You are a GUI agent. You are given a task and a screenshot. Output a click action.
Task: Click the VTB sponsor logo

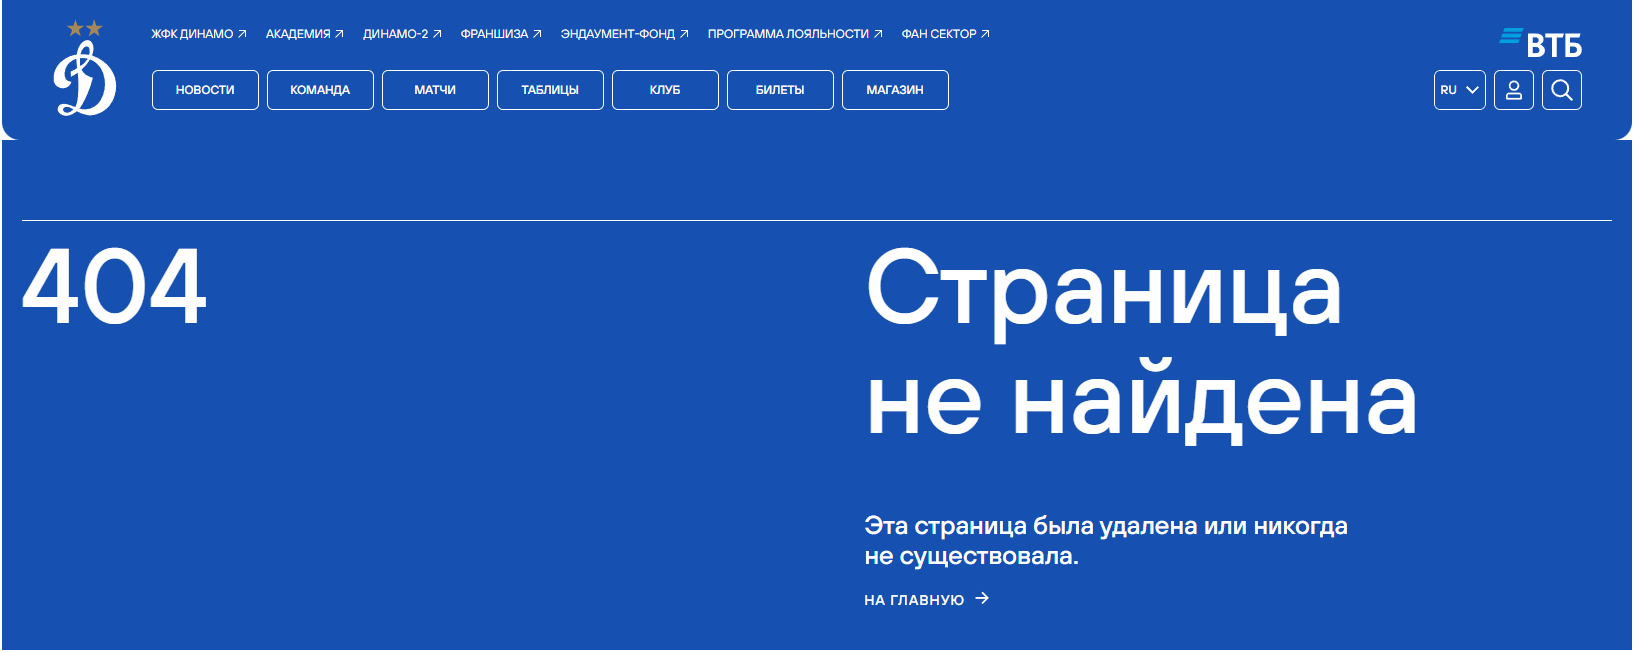1540,42
